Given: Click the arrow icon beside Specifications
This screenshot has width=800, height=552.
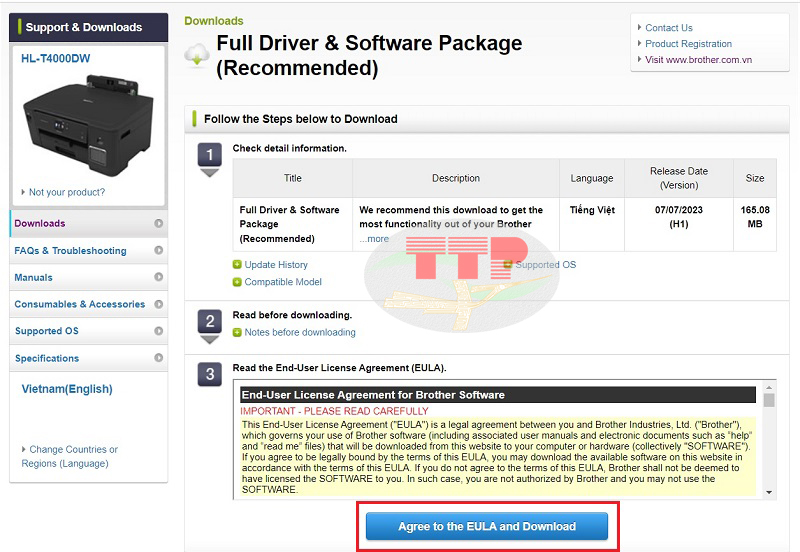Looking at the screenshot, I should [x=159, y=358].
